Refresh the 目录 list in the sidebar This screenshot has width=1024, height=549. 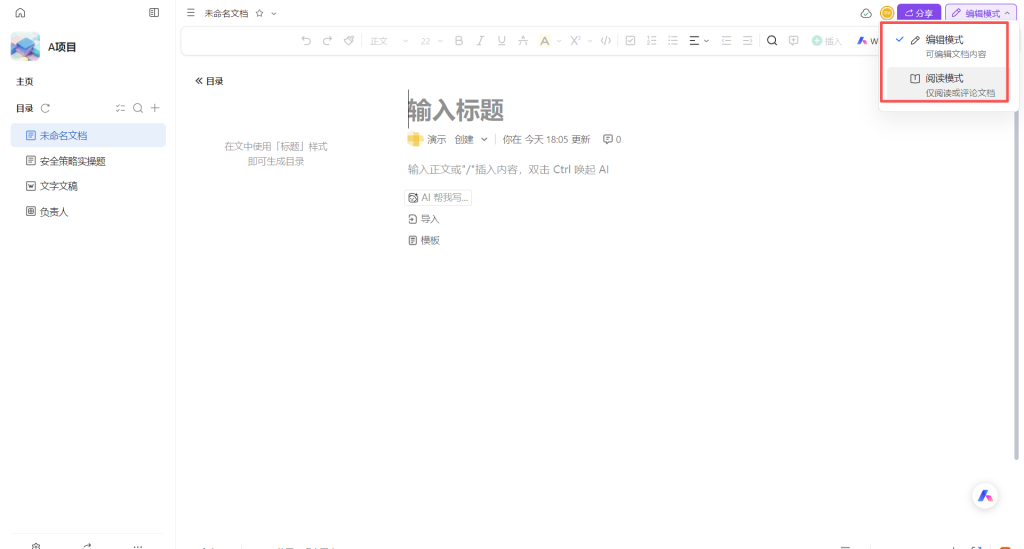tap(45, 108)
